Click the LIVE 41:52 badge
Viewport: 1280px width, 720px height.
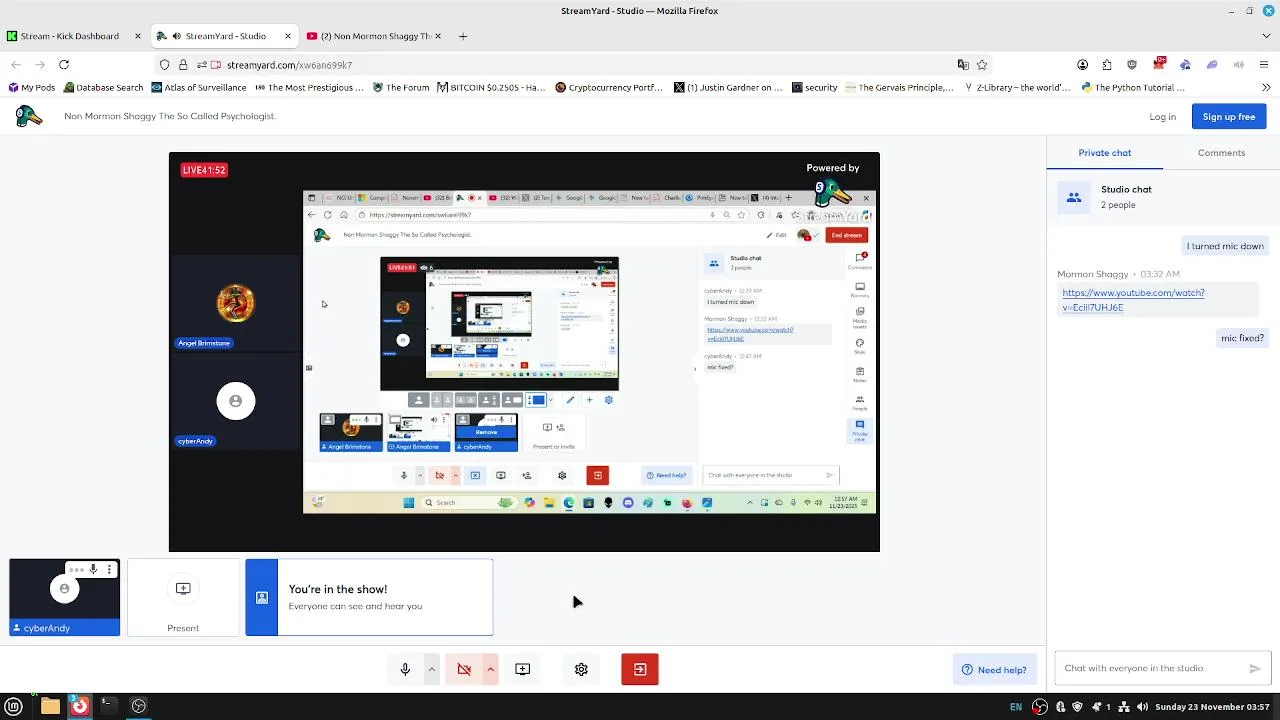tap(204, 170)
